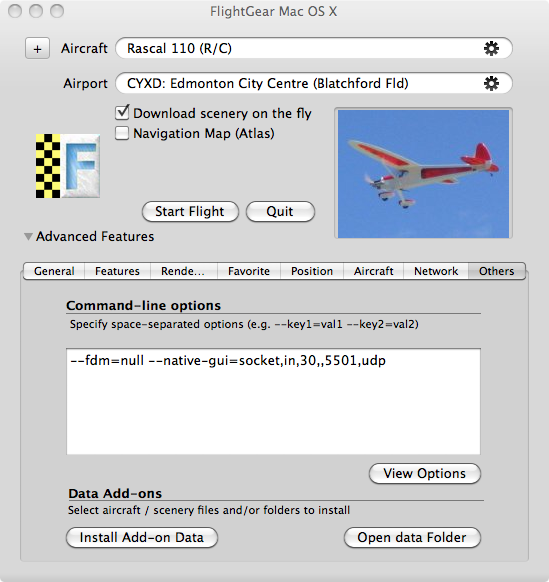This screenshot has width=549, height=582.
Task: Click the View Options button
Action: coord(425,473)
